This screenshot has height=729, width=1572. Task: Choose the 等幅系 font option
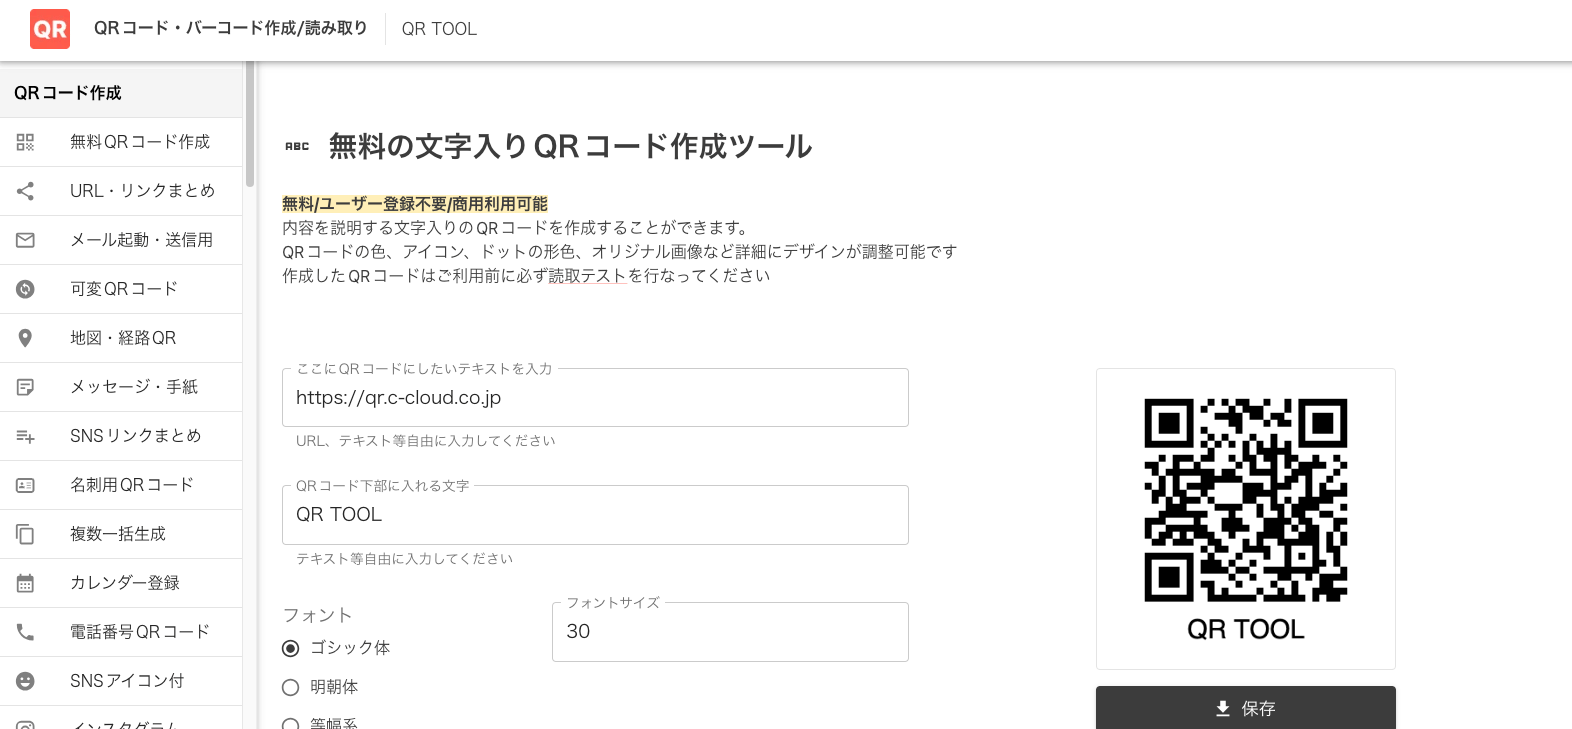pos(290,722)
